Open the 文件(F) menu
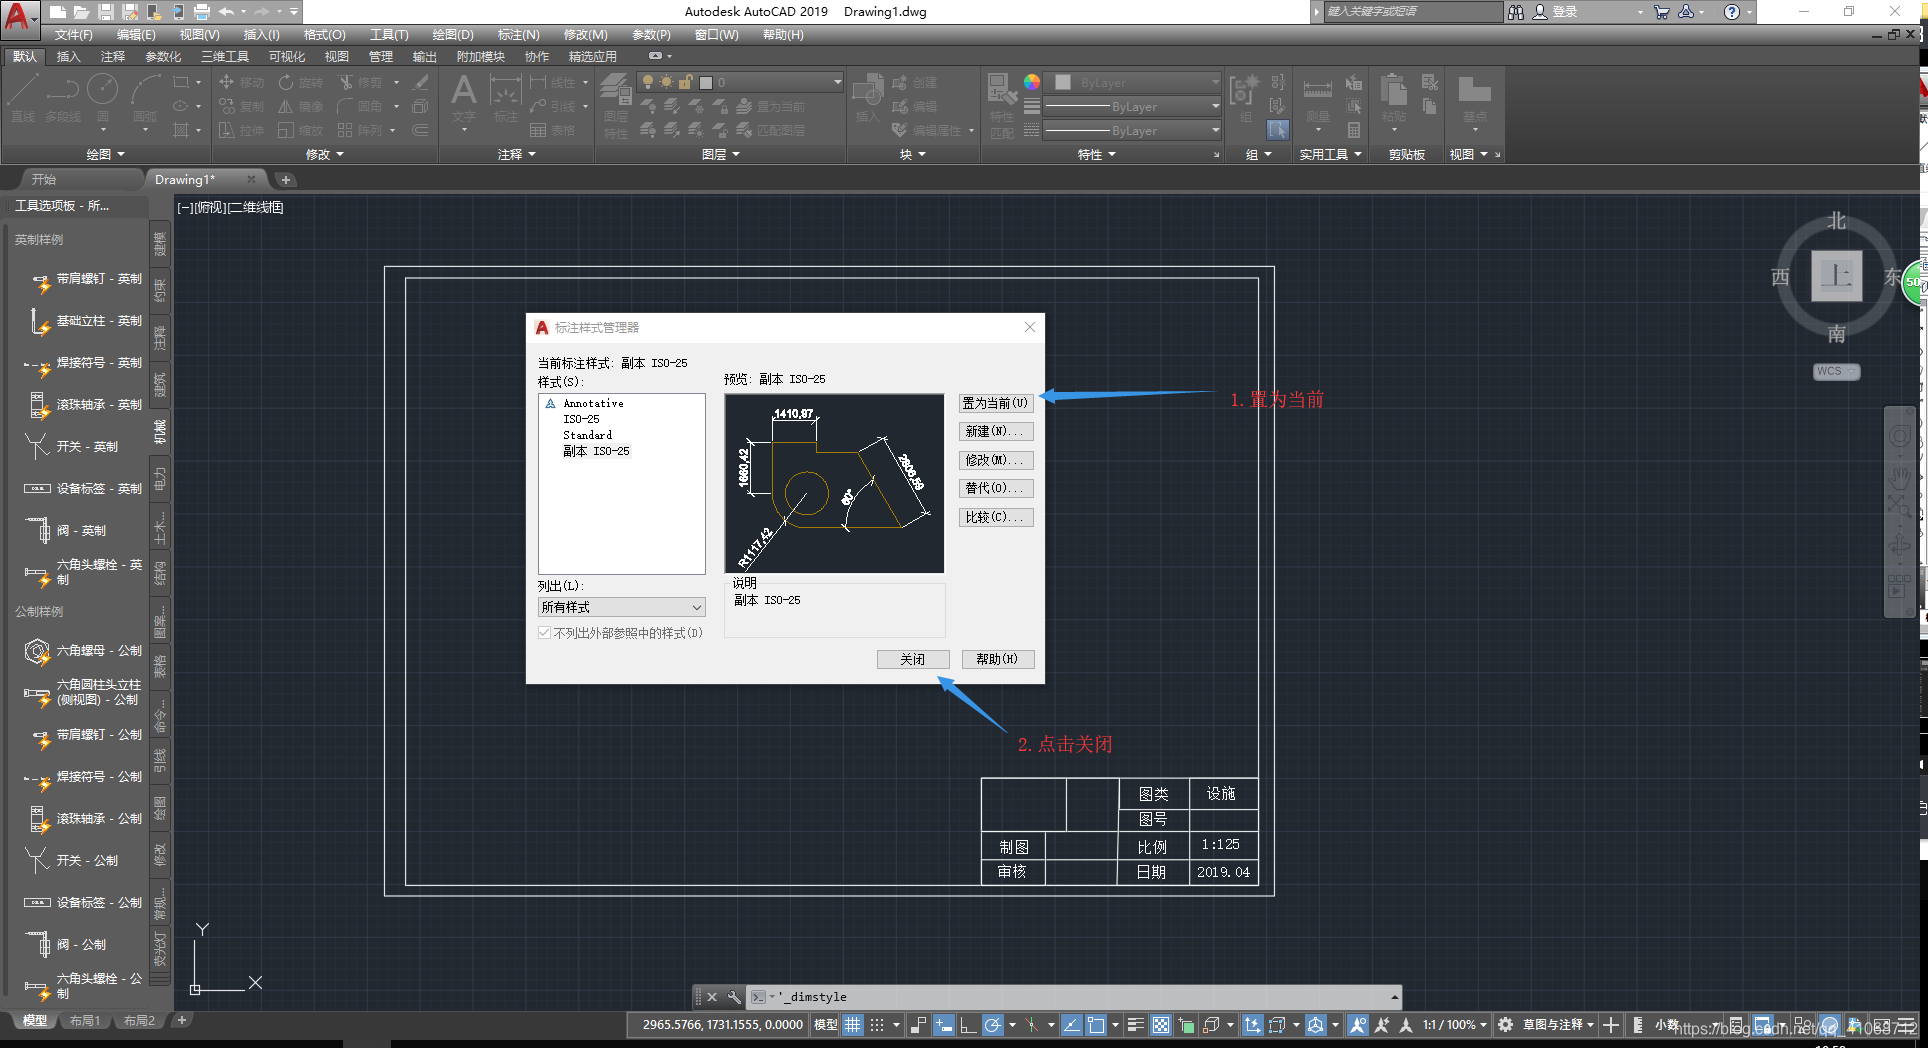Screen dimensions: 1928x1048 pyautogui.click(x=73, y=35)
